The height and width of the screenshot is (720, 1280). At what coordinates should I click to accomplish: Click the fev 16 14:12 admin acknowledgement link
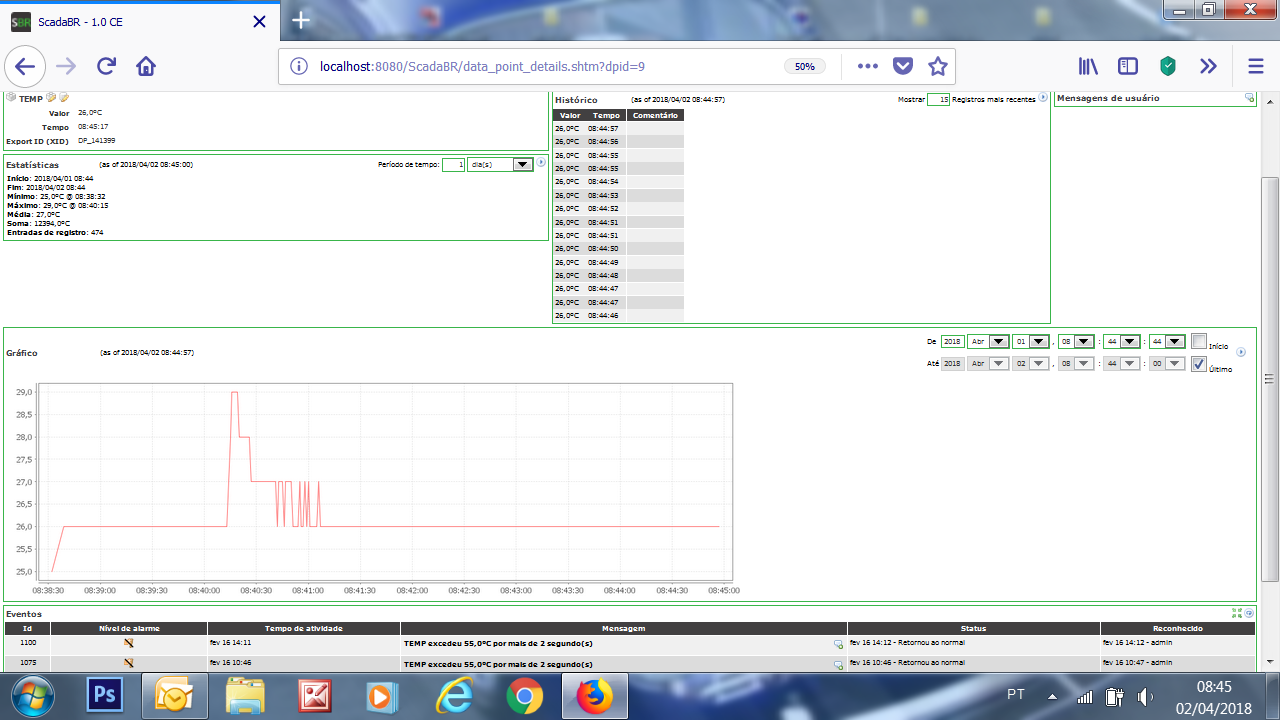coord(1140,643)
